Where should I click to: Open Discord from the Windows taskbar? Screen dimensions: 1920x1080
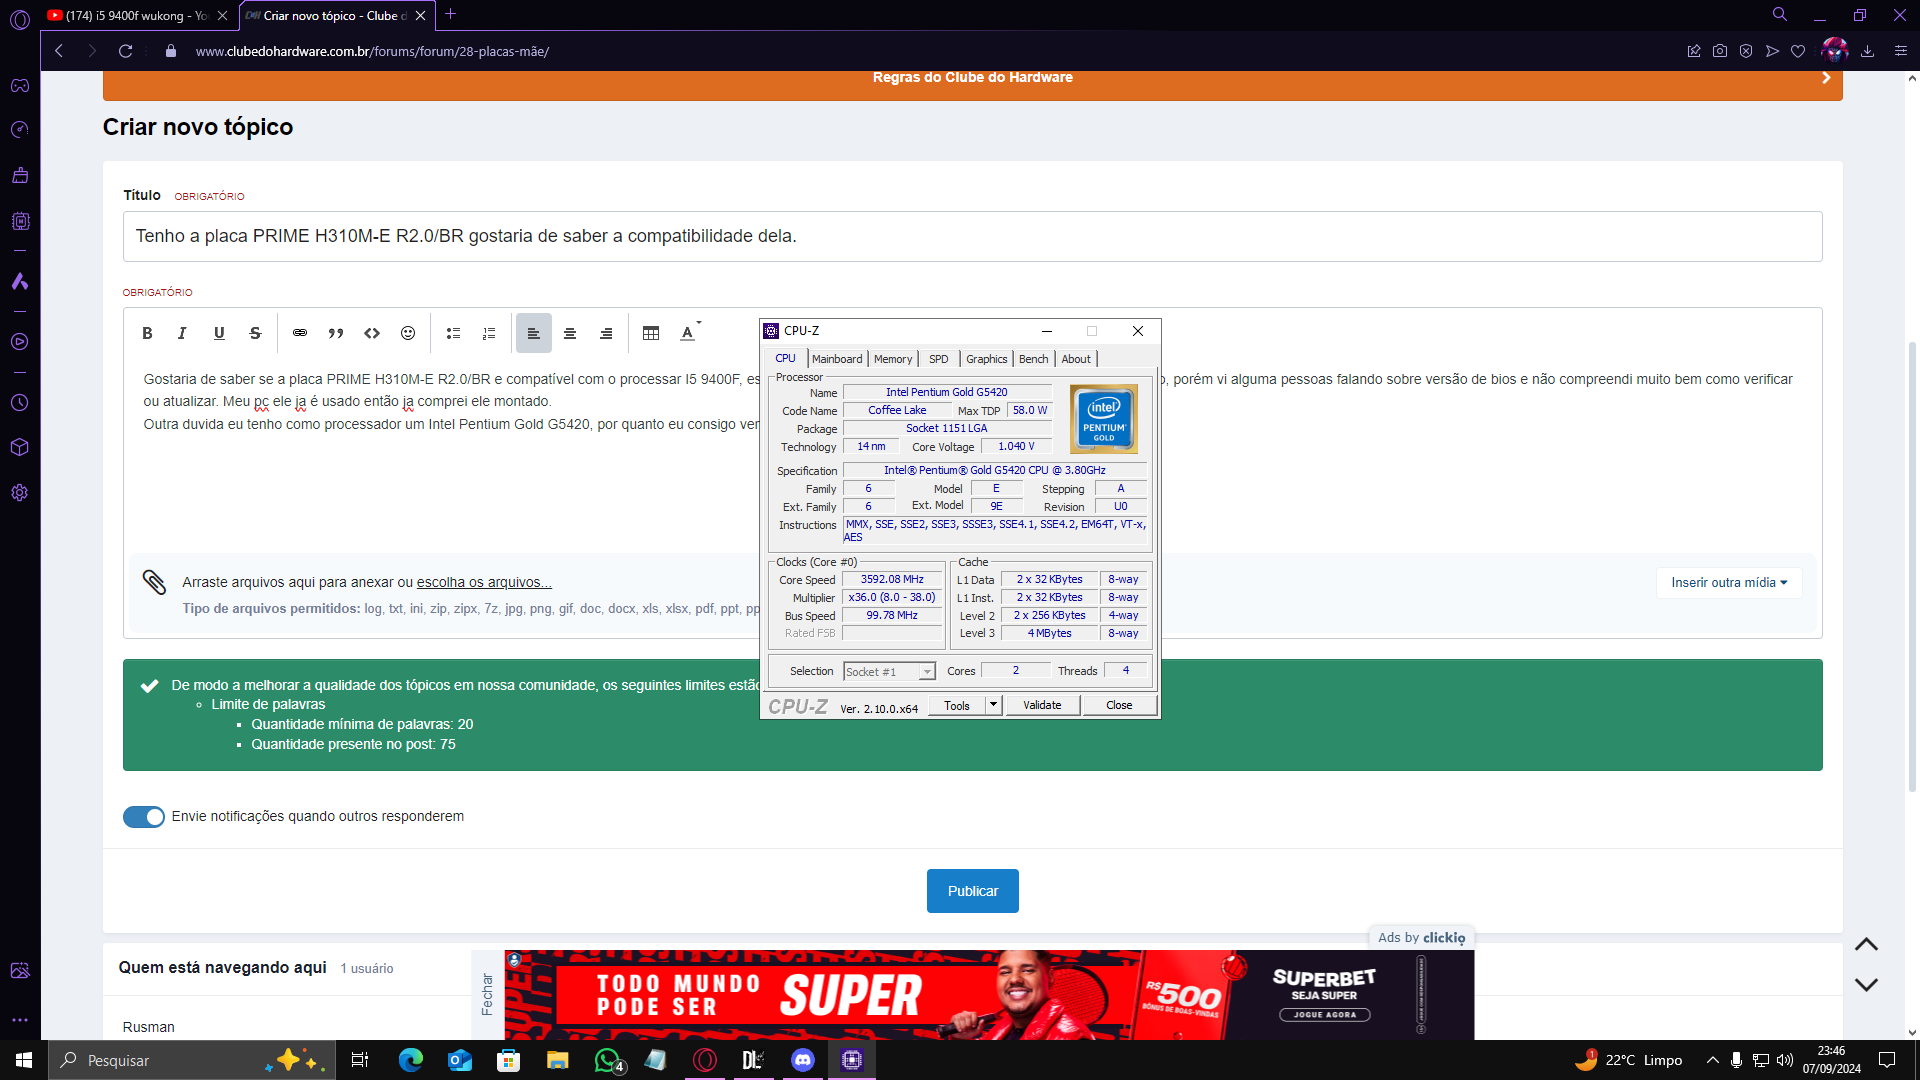[x=803, y=1060]
